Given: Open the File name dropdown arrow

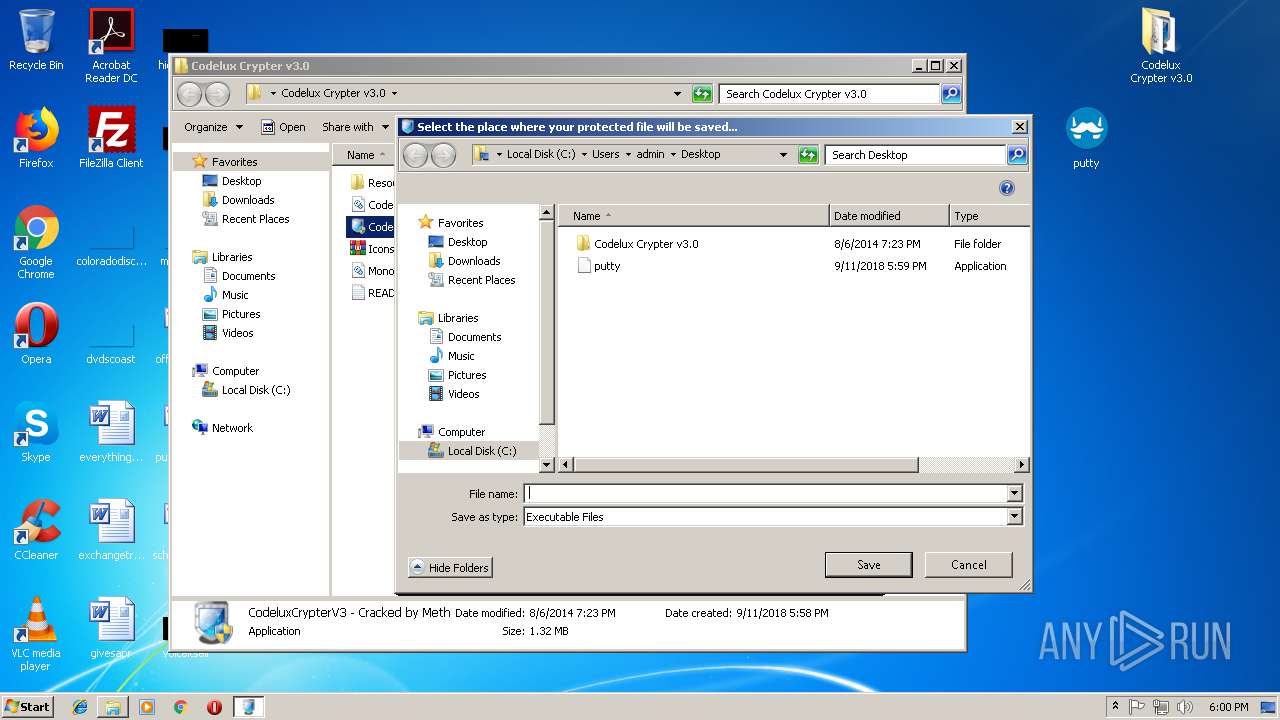Looking at the screenshot, I should pyautogui.click(x=1014, y=493).
